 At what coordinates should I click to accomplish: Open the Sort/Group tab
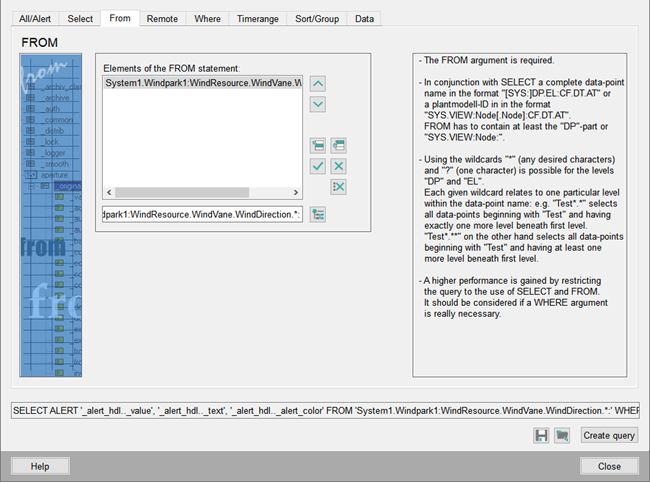point(317,19)
